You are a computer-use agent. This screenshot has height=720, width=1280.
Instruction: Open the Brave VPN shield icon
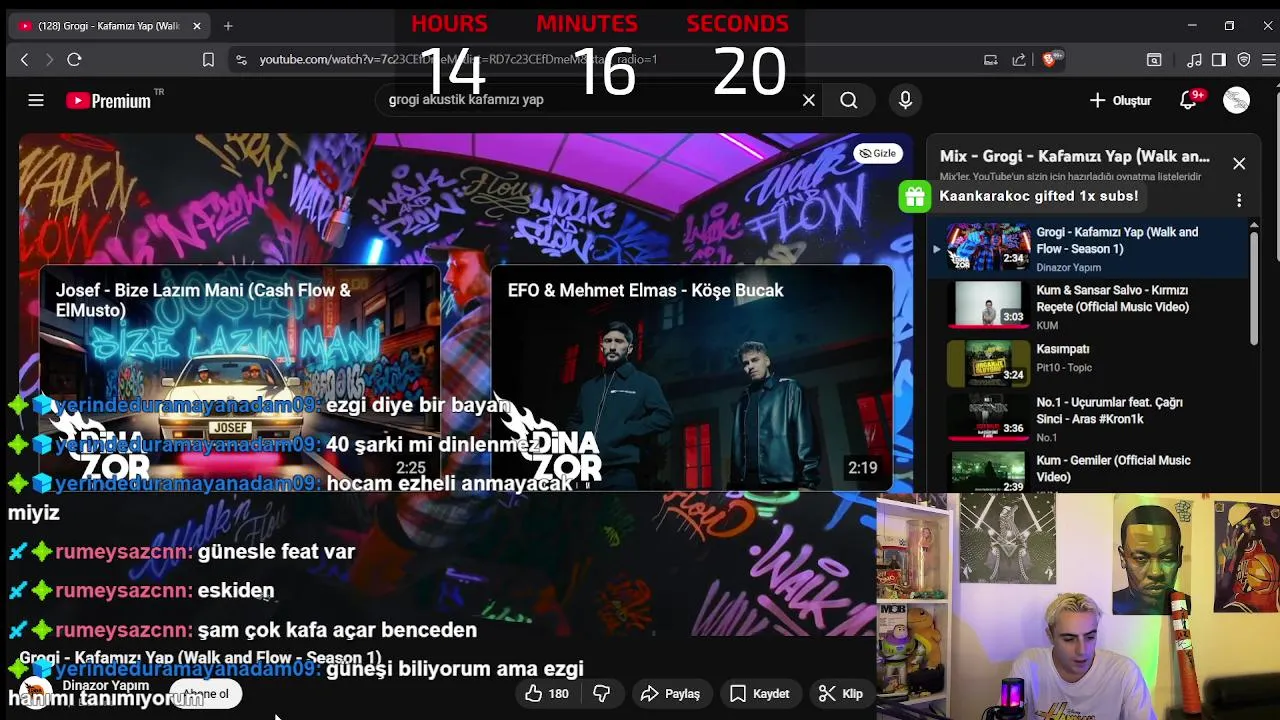(1244, 60)
